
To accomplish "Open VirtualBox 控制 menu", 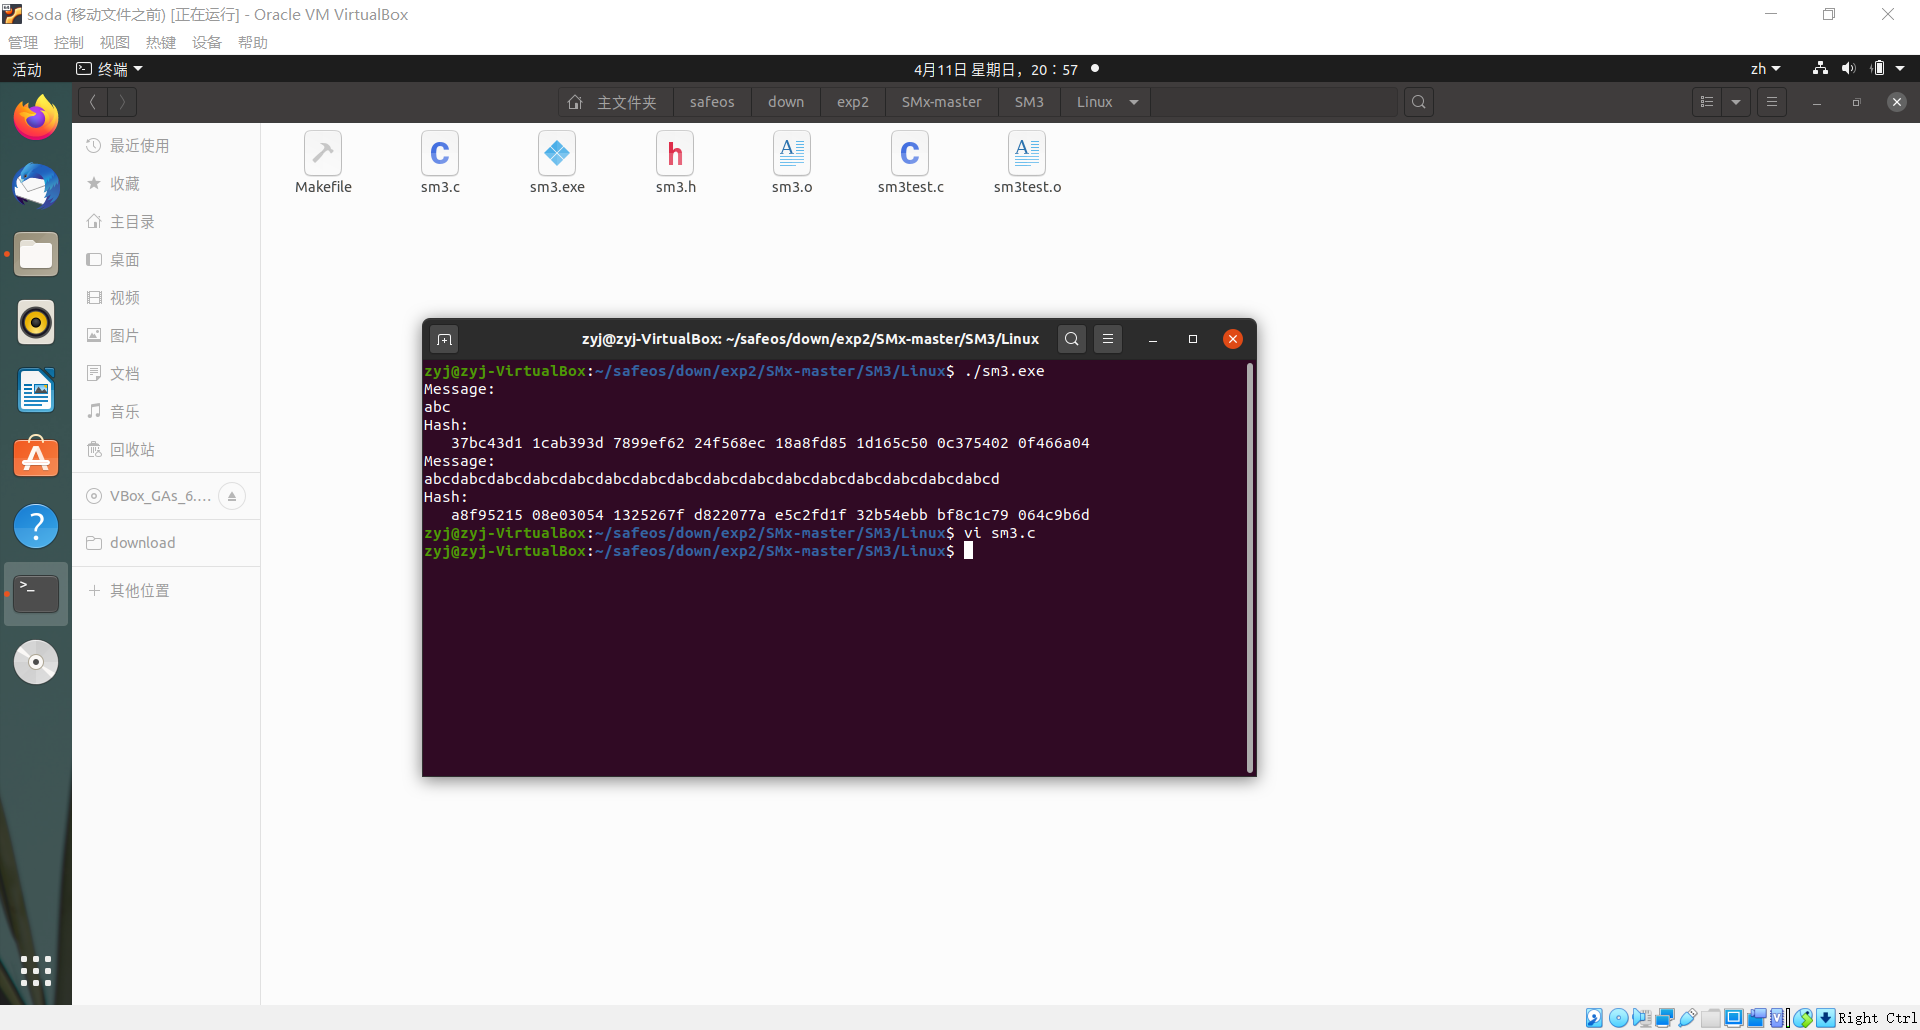I will [69, 42].
